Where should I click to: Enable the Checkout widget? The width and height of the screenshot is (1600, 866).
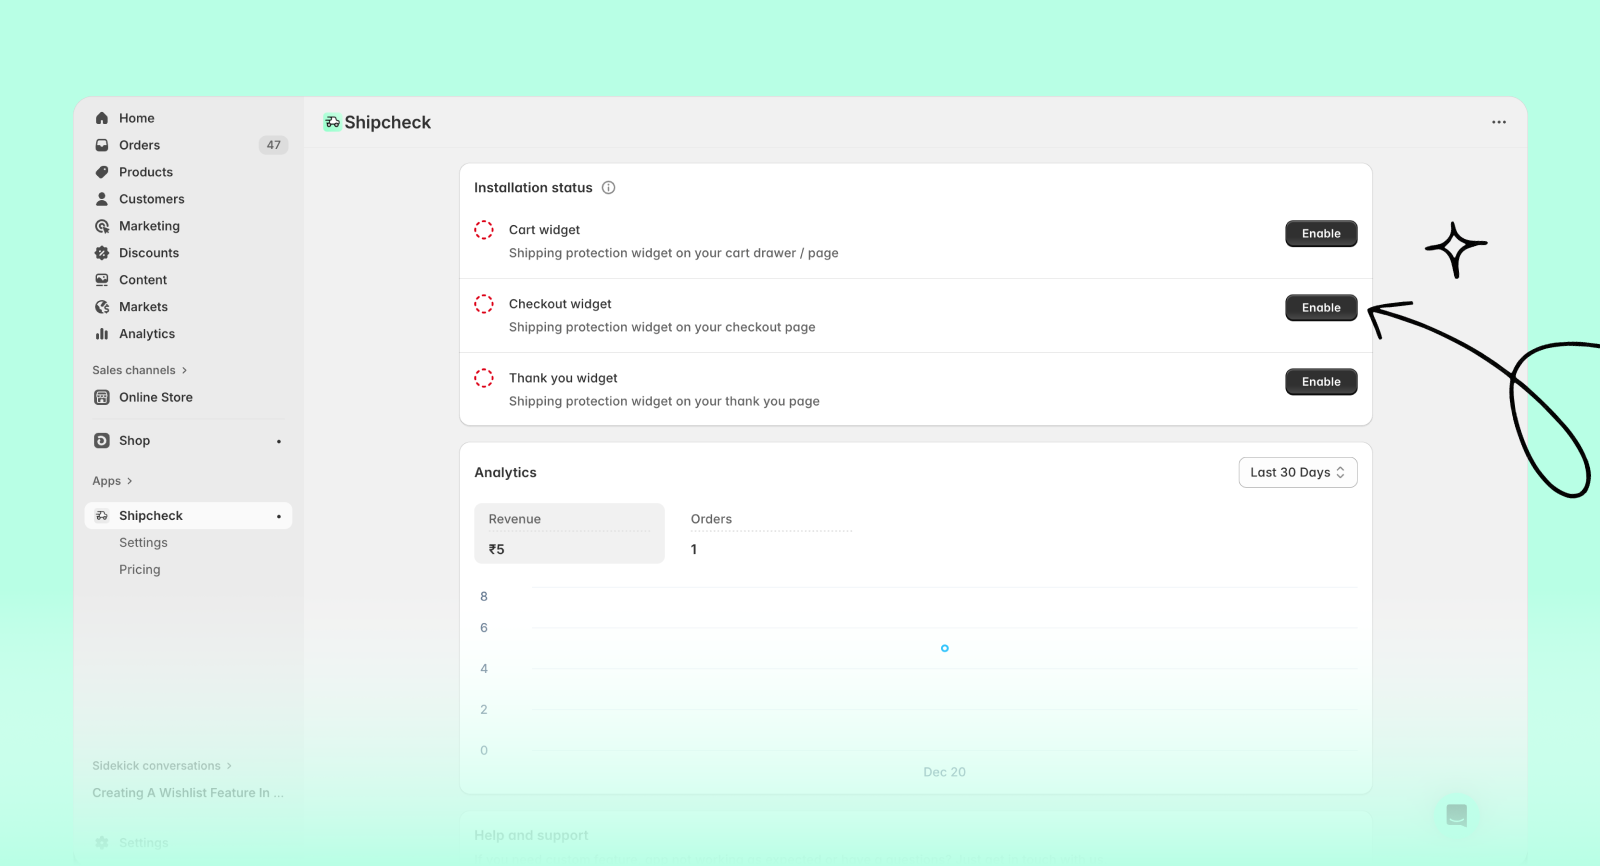pos(1321,308)
